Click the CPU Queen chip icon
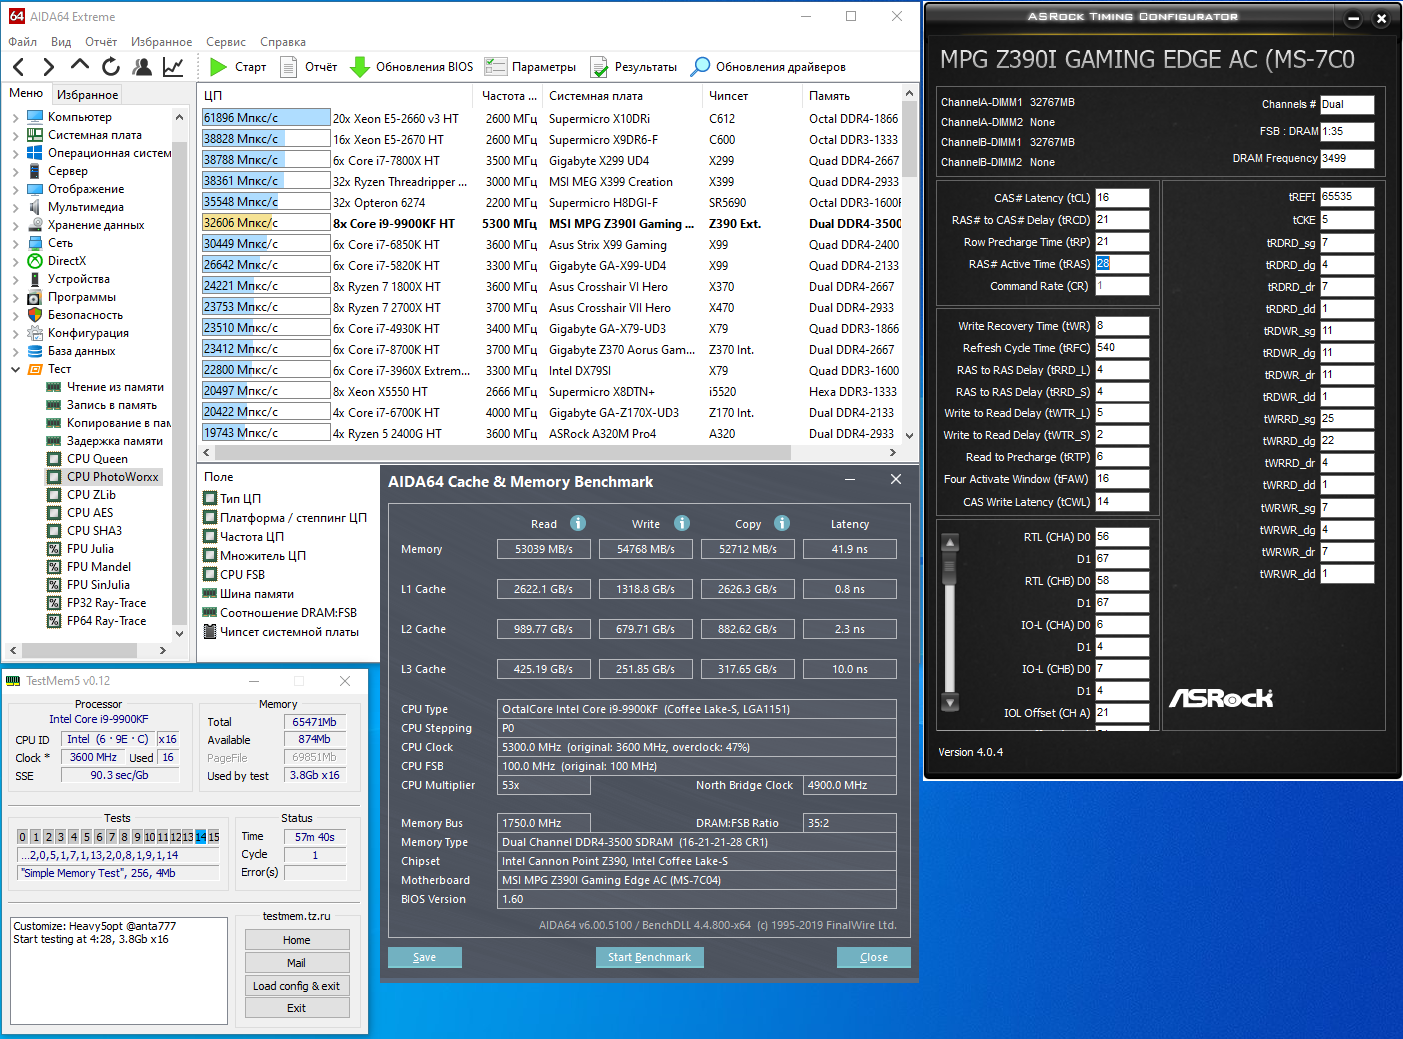1403x1039 pixels. 54,459
